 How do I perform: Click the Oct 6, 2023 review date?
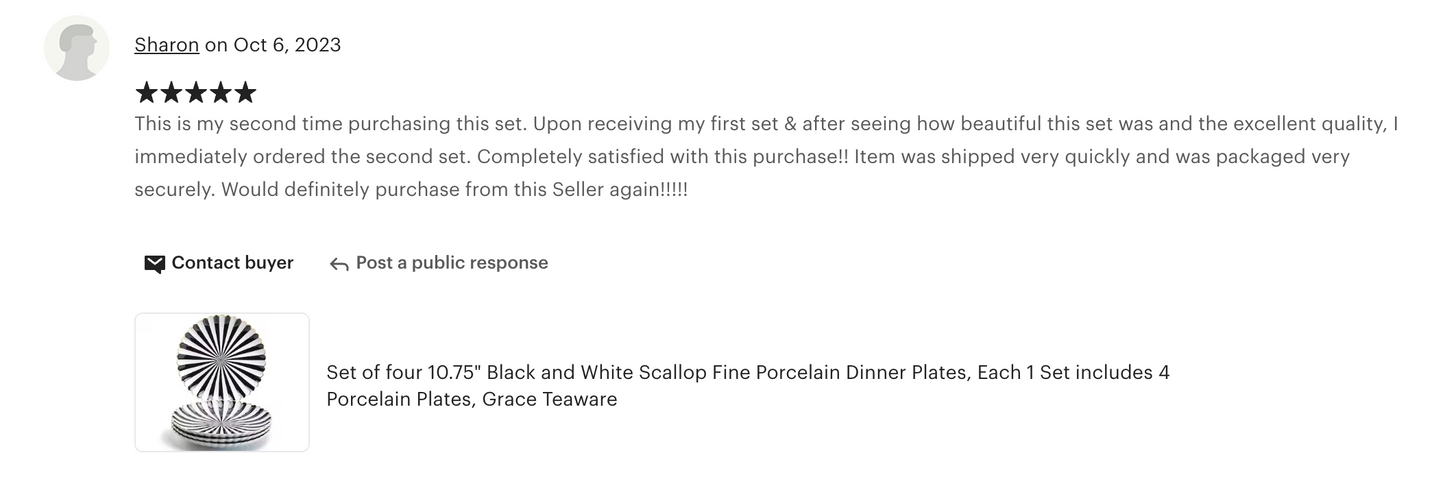[287, 45]
